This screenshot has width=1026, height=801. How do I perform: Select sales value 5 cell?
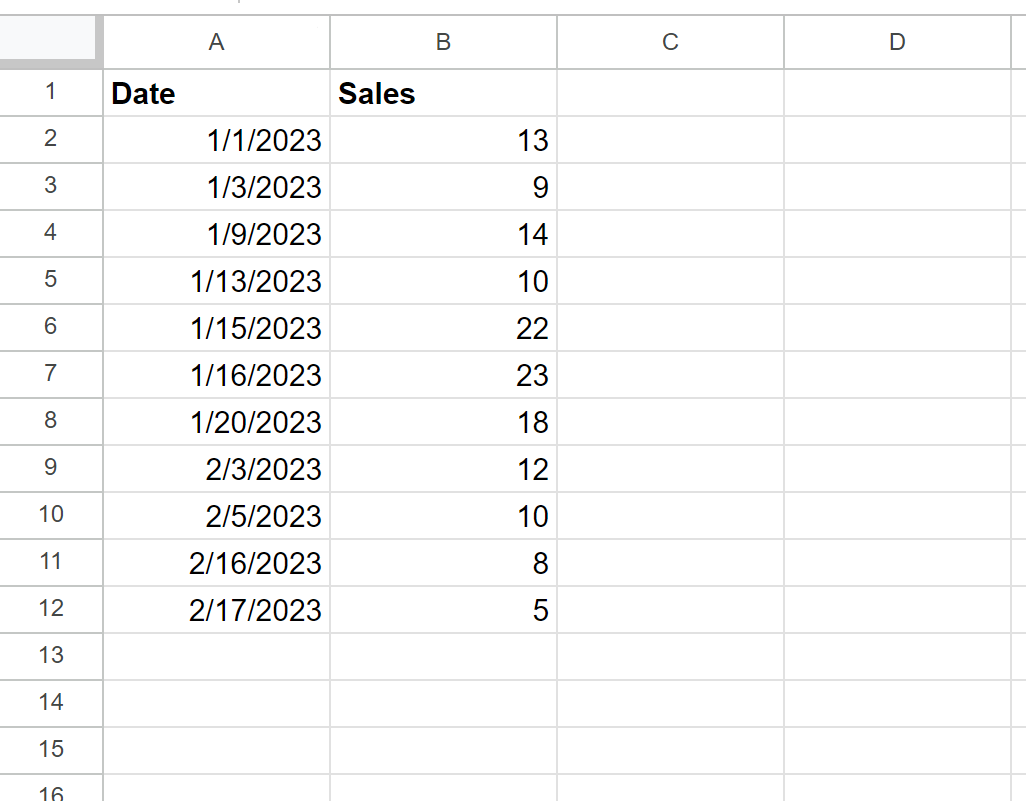click(444, 610)
